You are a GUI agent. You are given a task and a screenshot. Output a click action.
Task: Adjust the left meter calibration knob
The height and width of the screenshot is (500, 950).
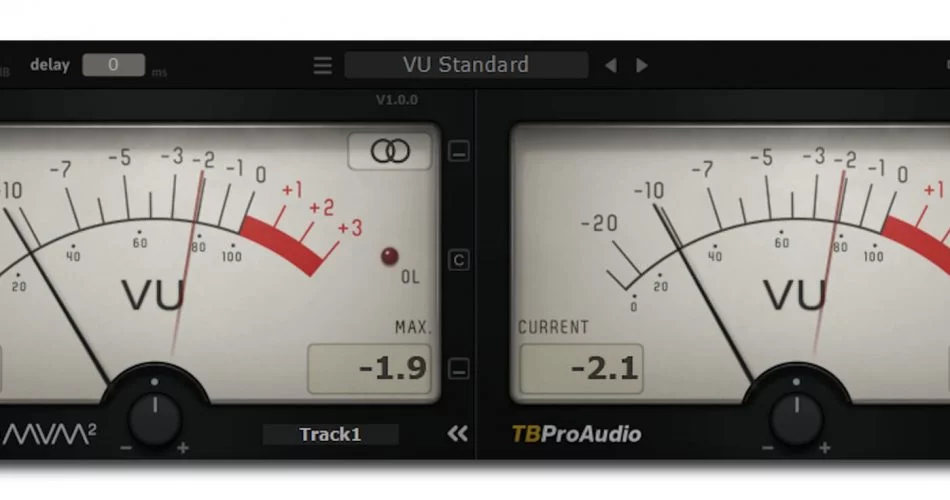pyautogui.click(x=155, y=418)
